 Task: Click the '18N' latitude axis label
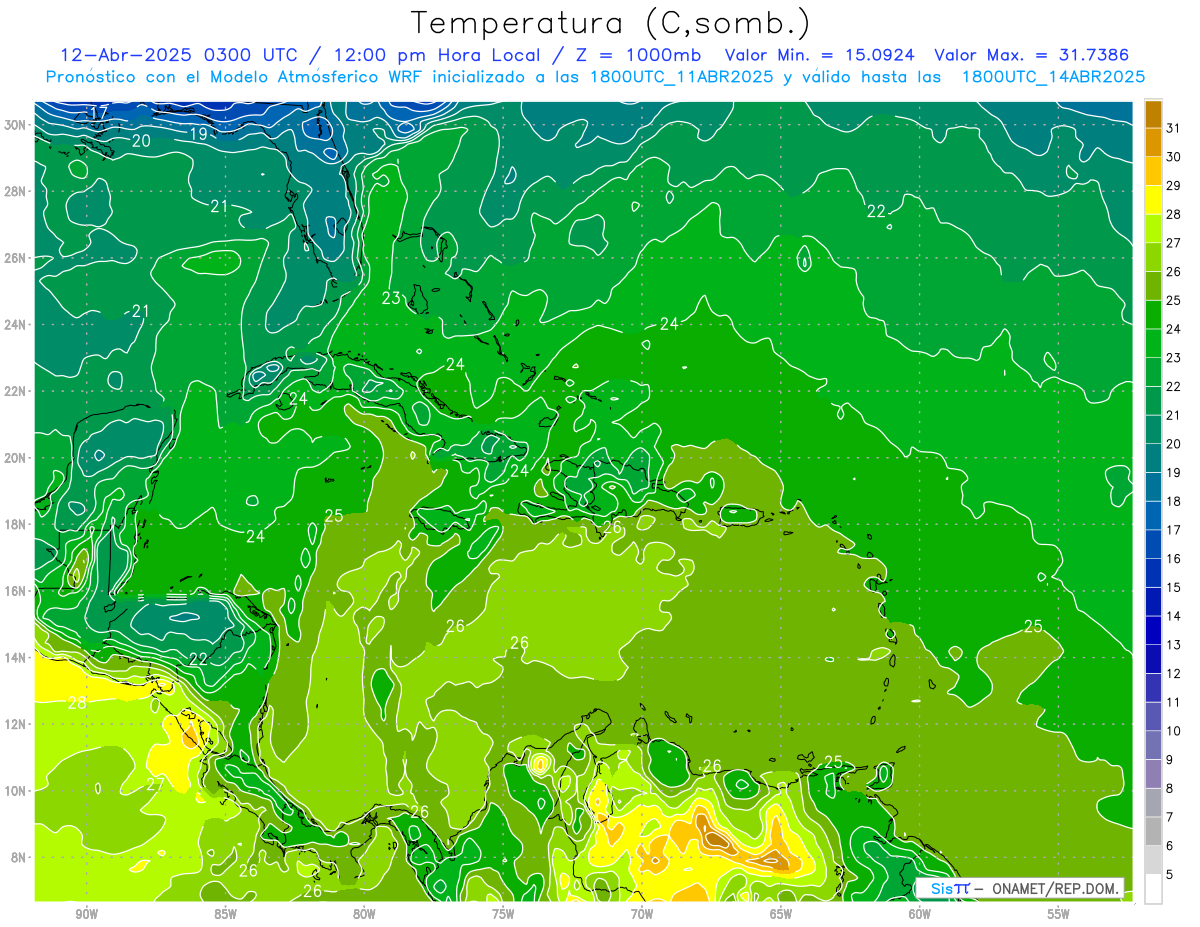(16, 524)
